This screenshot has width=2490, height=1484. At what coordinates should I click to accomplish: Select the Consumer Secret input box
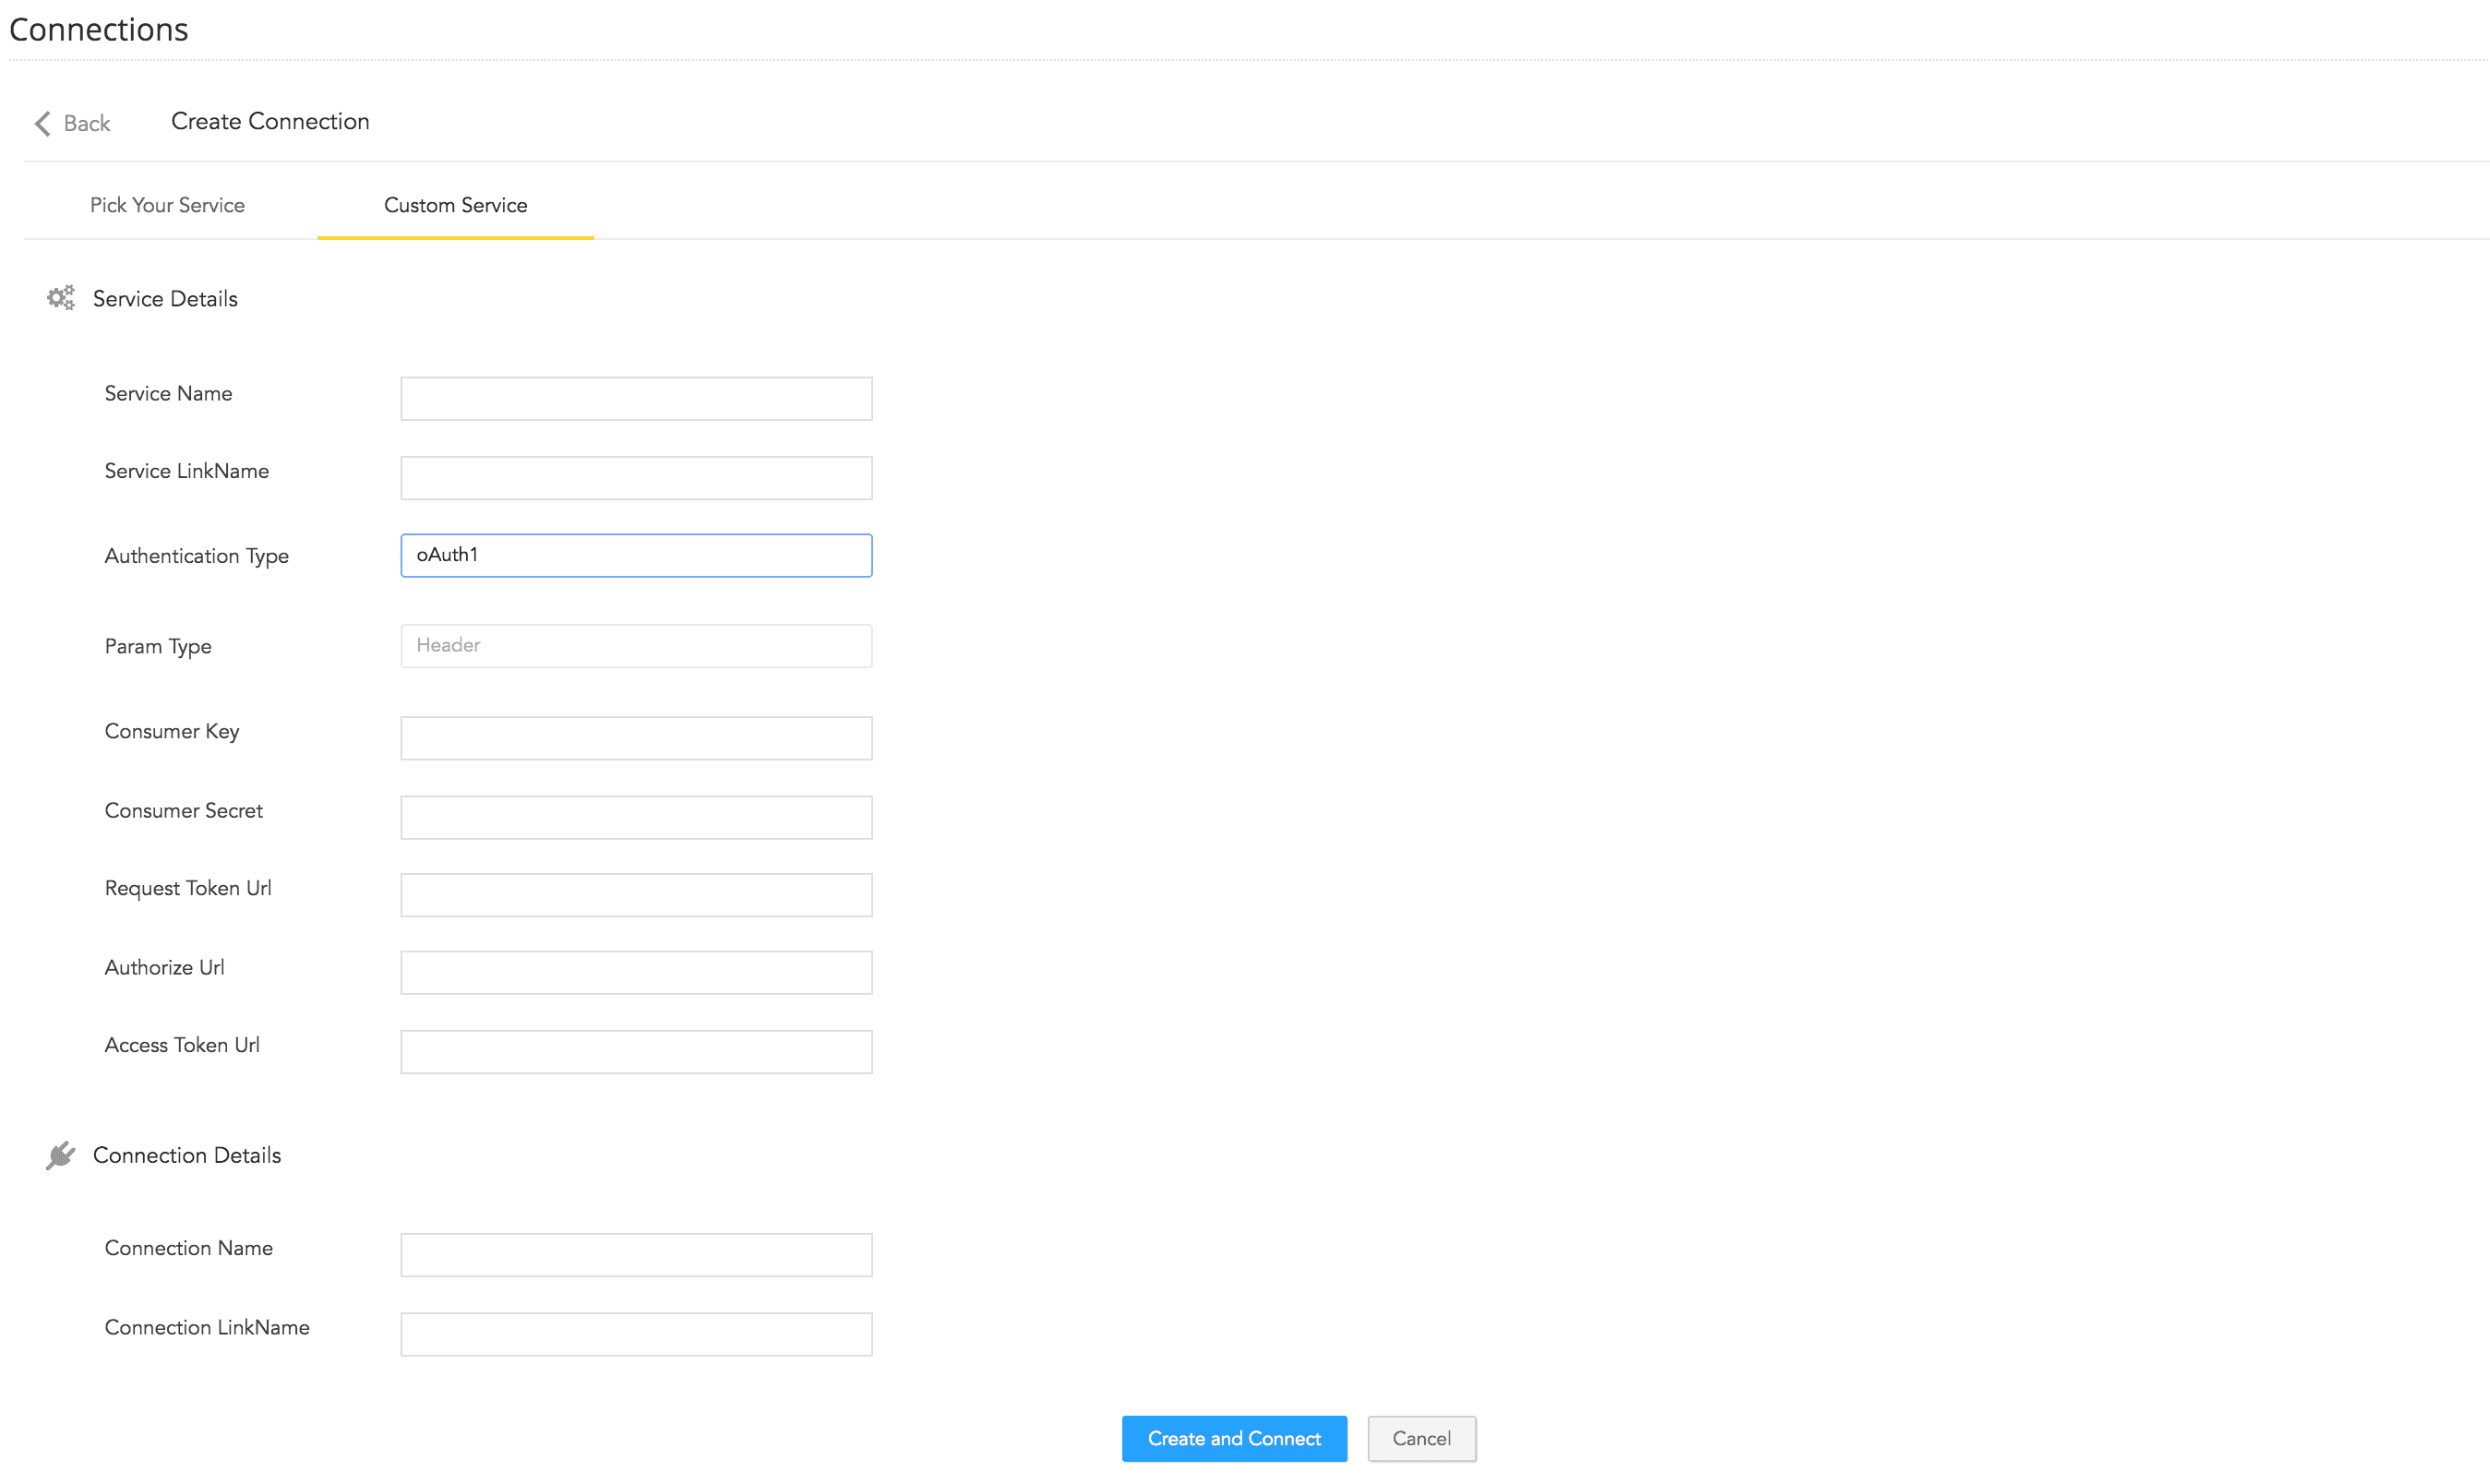(x=636, y=817)
